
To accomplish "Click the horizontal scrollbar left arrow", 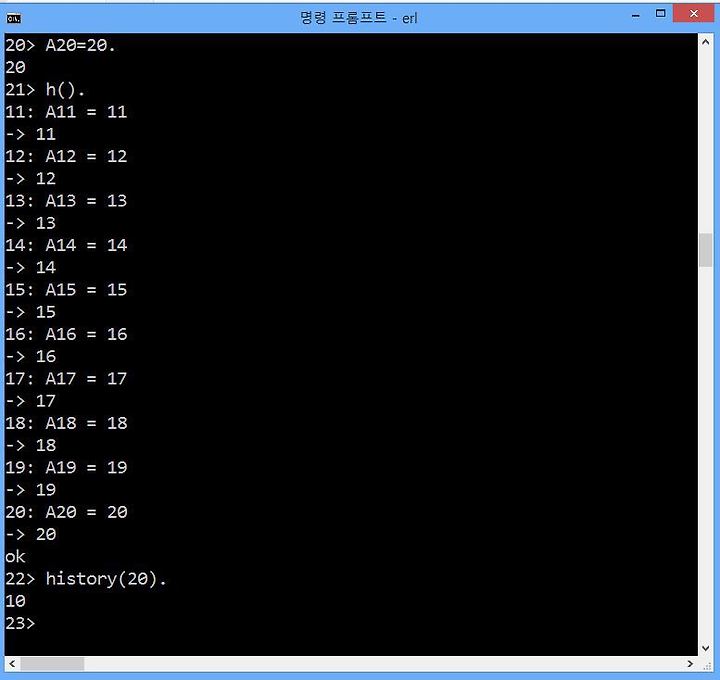I will tap(12, 663).
